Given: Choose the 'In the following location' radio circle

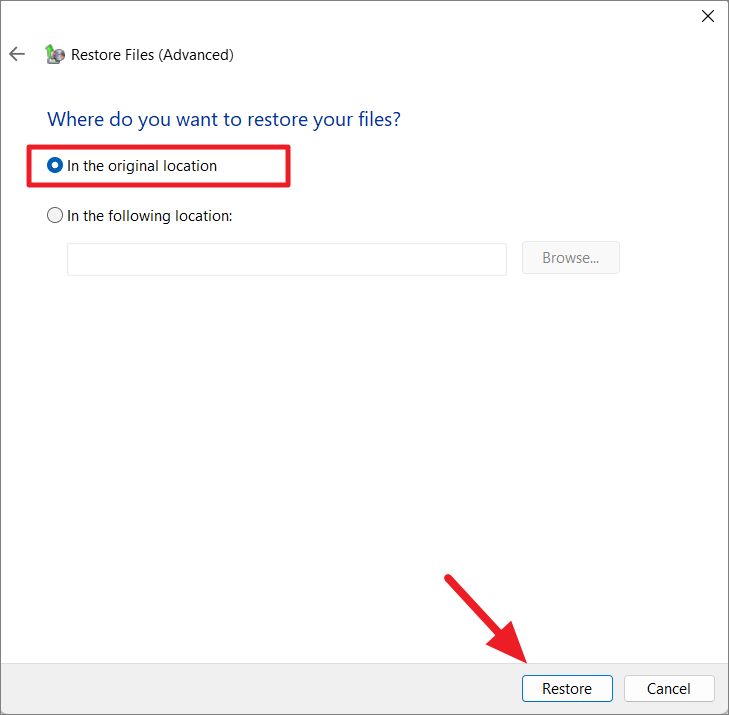Looking at the screenshot, I should (x=55, y=215).
